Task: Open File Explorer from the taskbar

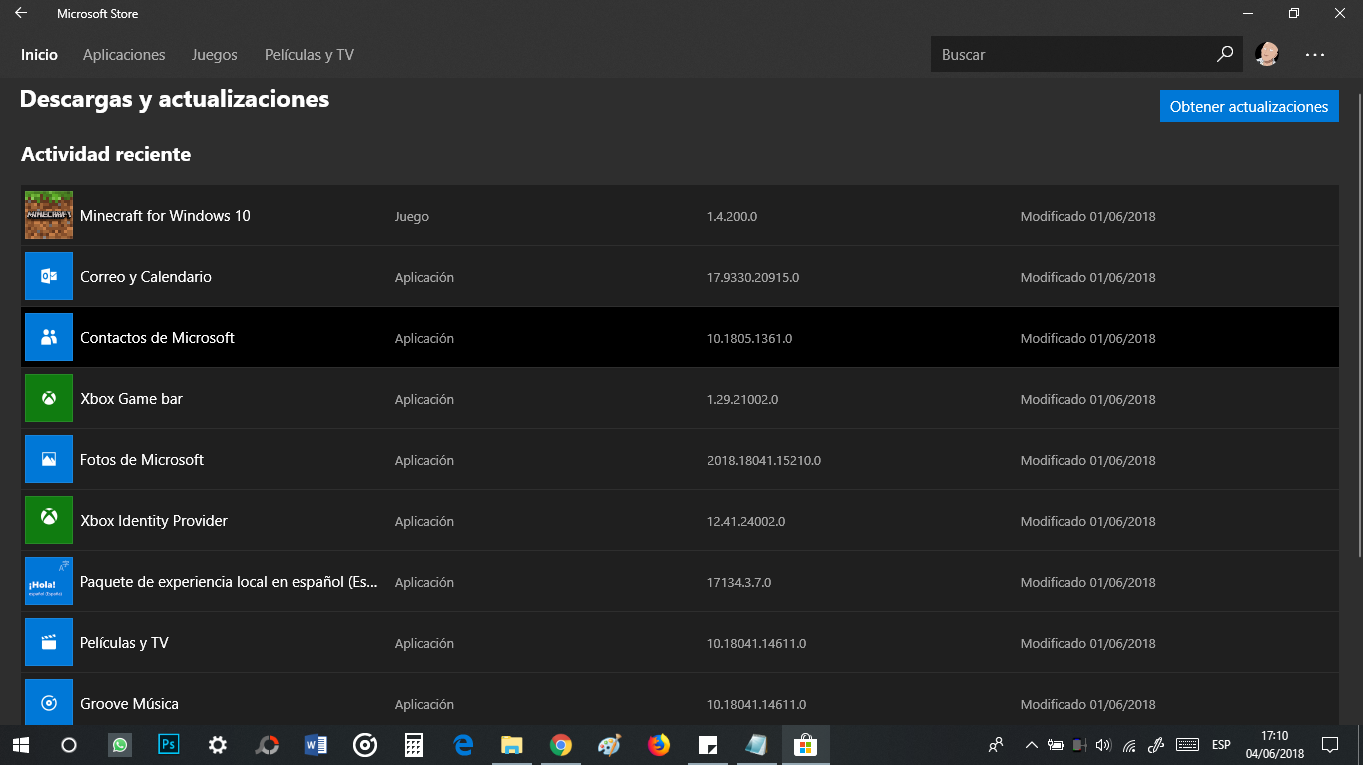Action: click(x=512, y=745)
